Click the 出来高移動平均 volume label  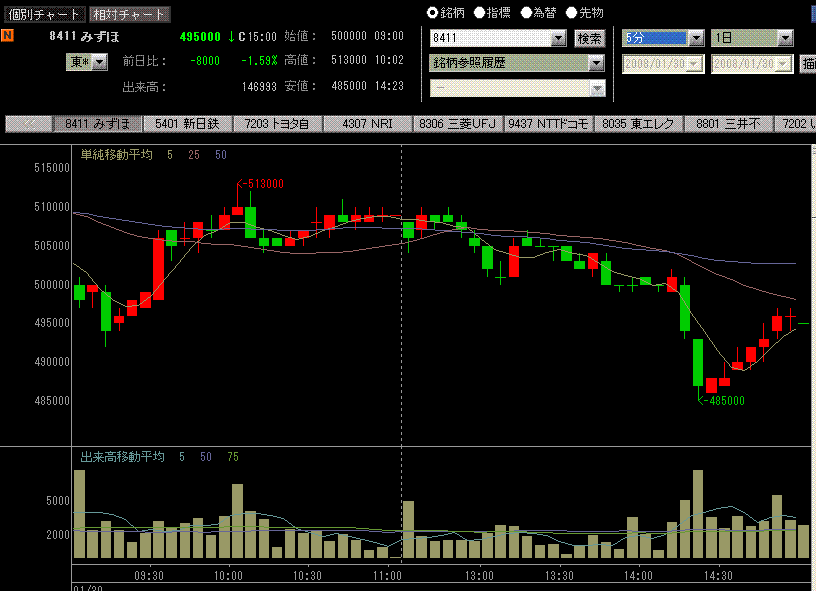click(x=122, y=457)
